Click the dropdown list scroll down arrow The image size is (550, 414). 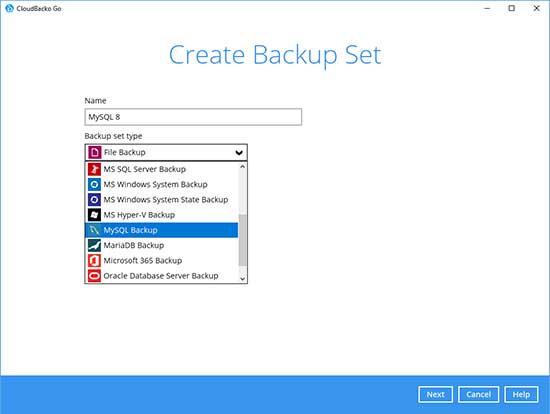(242, 279)
